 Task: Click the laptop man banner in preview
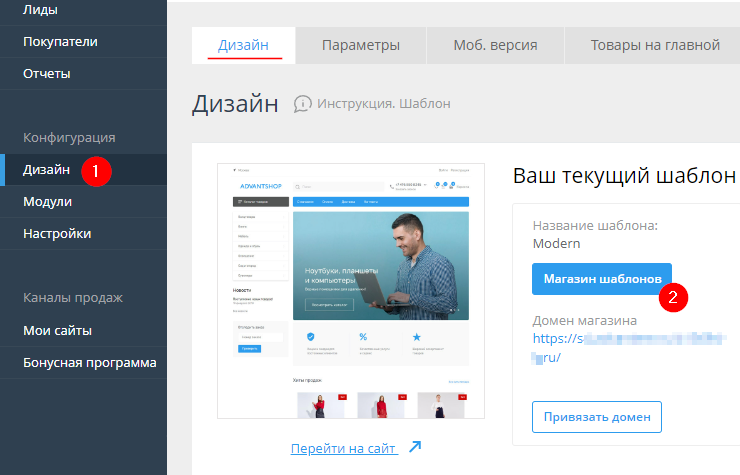380,265
